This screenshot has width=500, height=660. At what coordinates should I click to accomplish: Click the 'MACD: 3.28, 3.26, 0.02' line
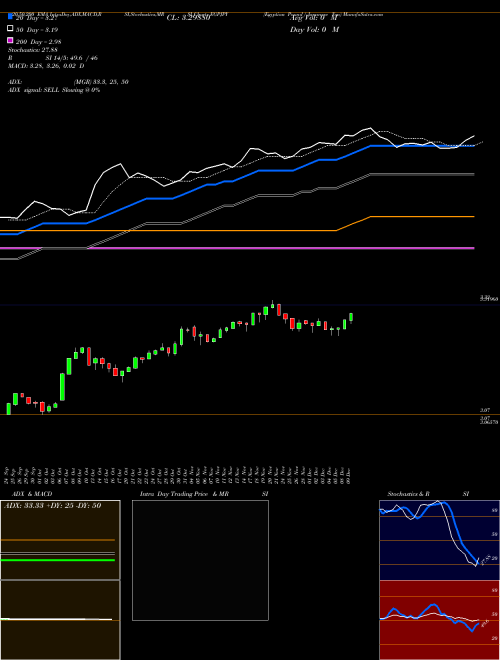click(x=46, y=66)
